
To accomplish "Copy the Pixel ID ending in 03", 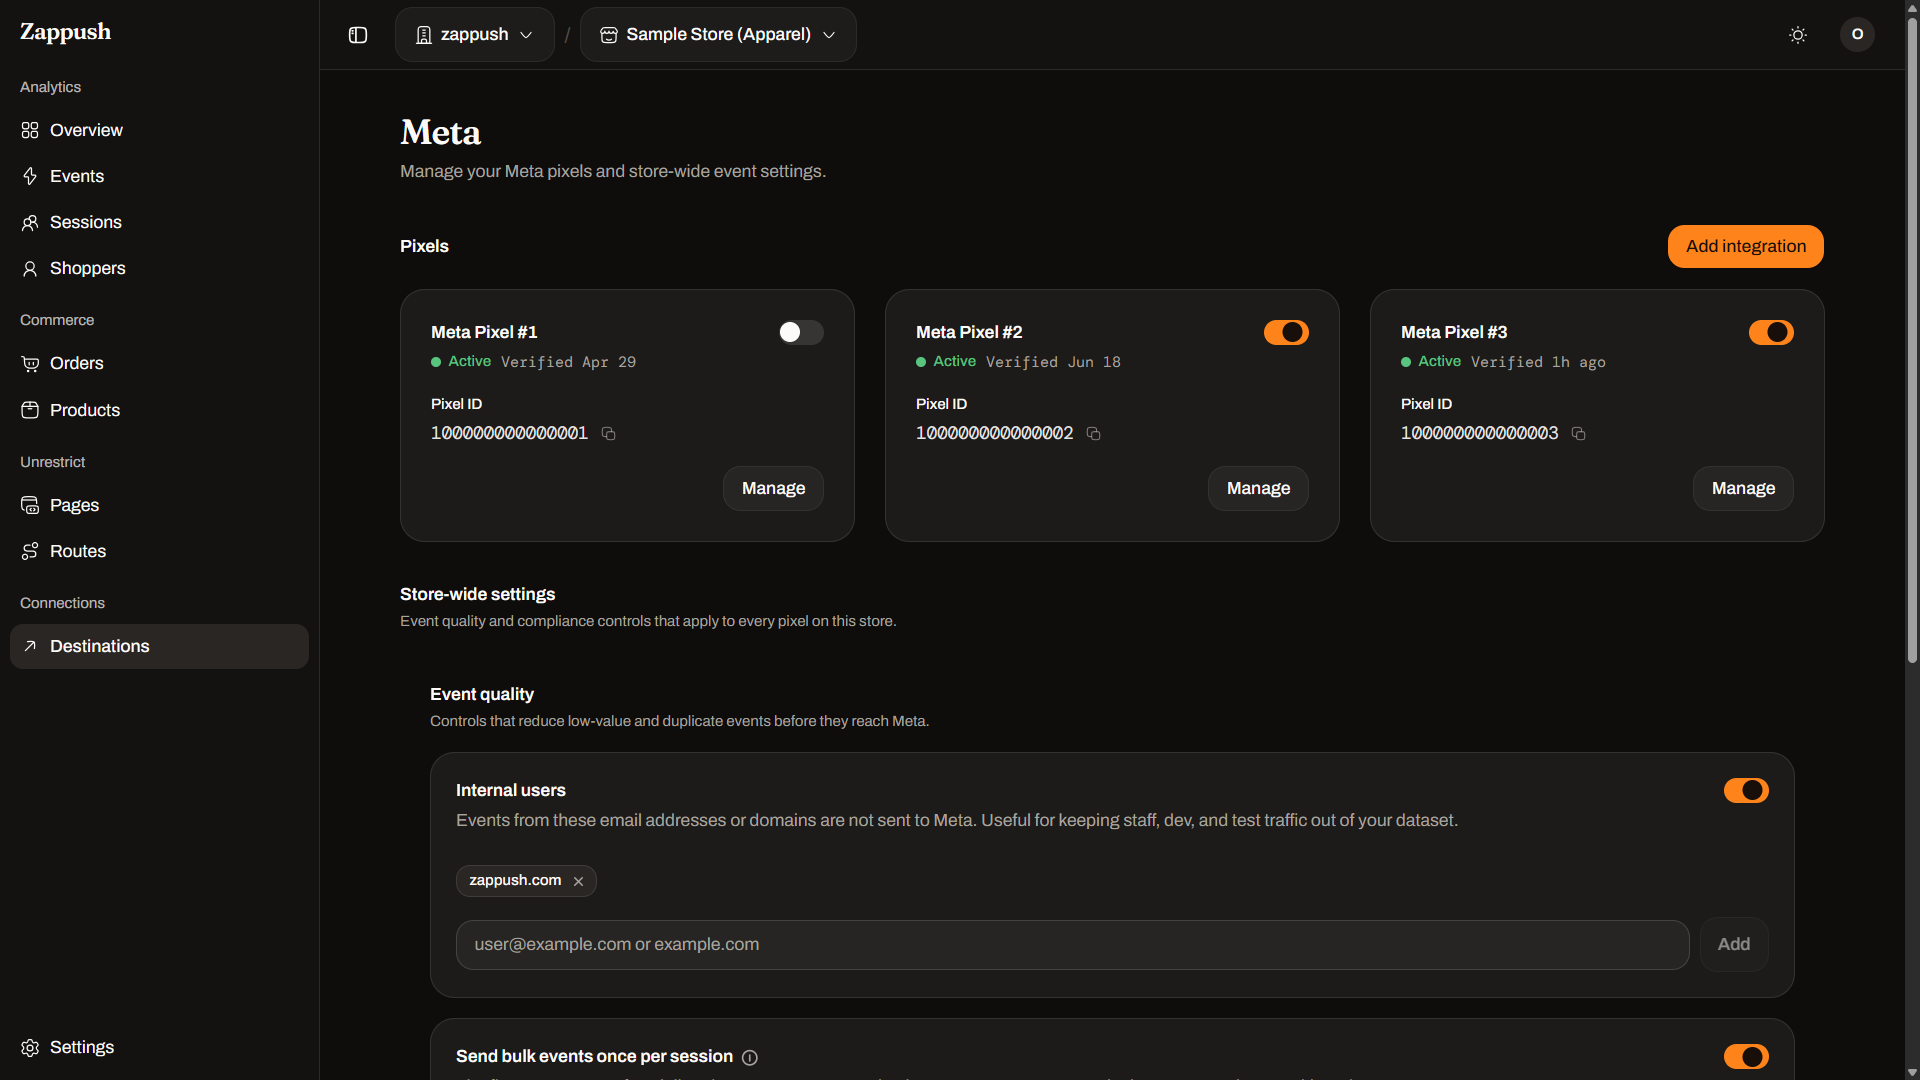I will point(1578,434).
